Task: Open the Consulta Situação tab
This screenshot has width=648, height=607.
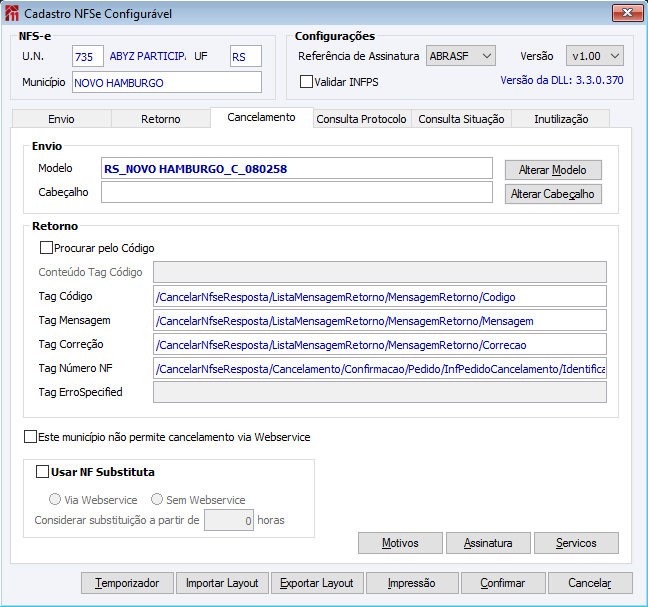Action: (x=461, y=119)
